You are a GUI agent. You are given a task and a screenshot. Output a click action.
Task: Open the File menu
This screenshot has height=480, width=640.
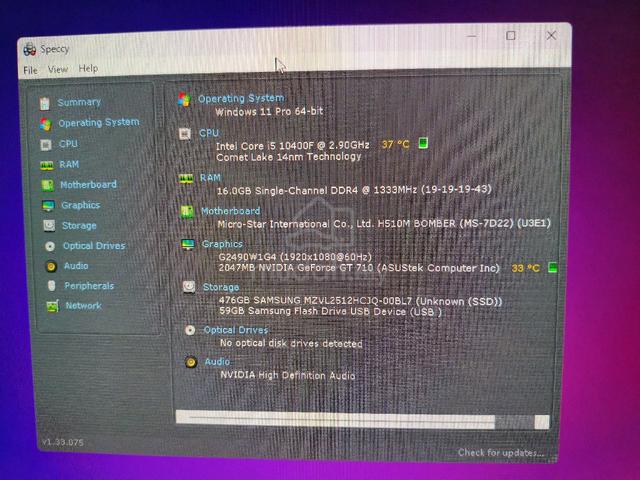tap(30, 70)
